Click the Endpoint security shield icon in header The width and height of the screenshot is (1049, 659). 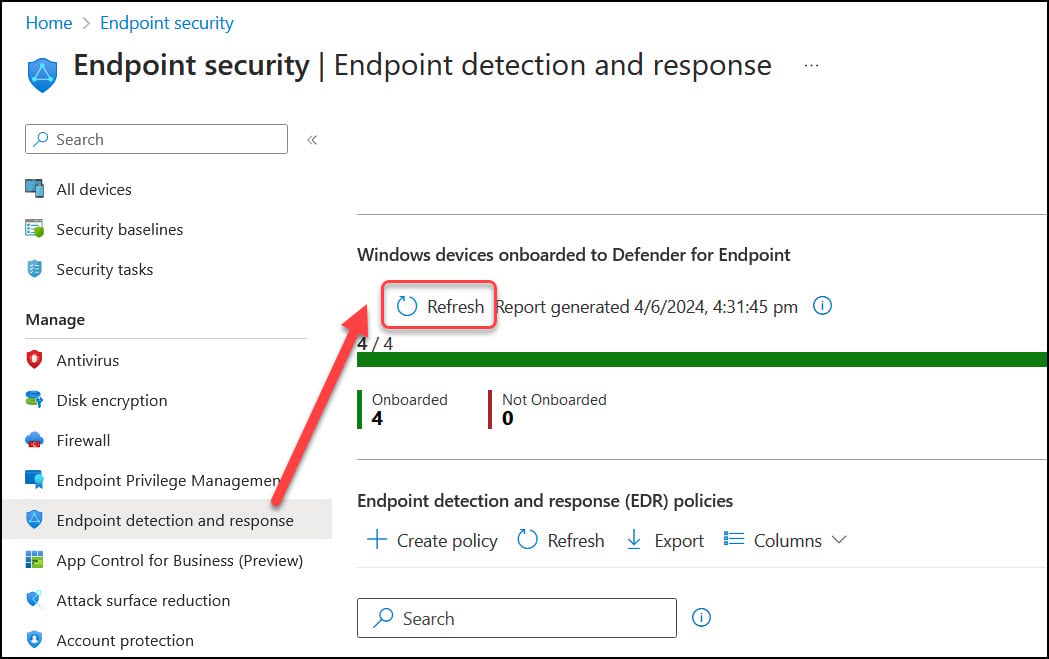pyautogui.click(x=42, y=74)
